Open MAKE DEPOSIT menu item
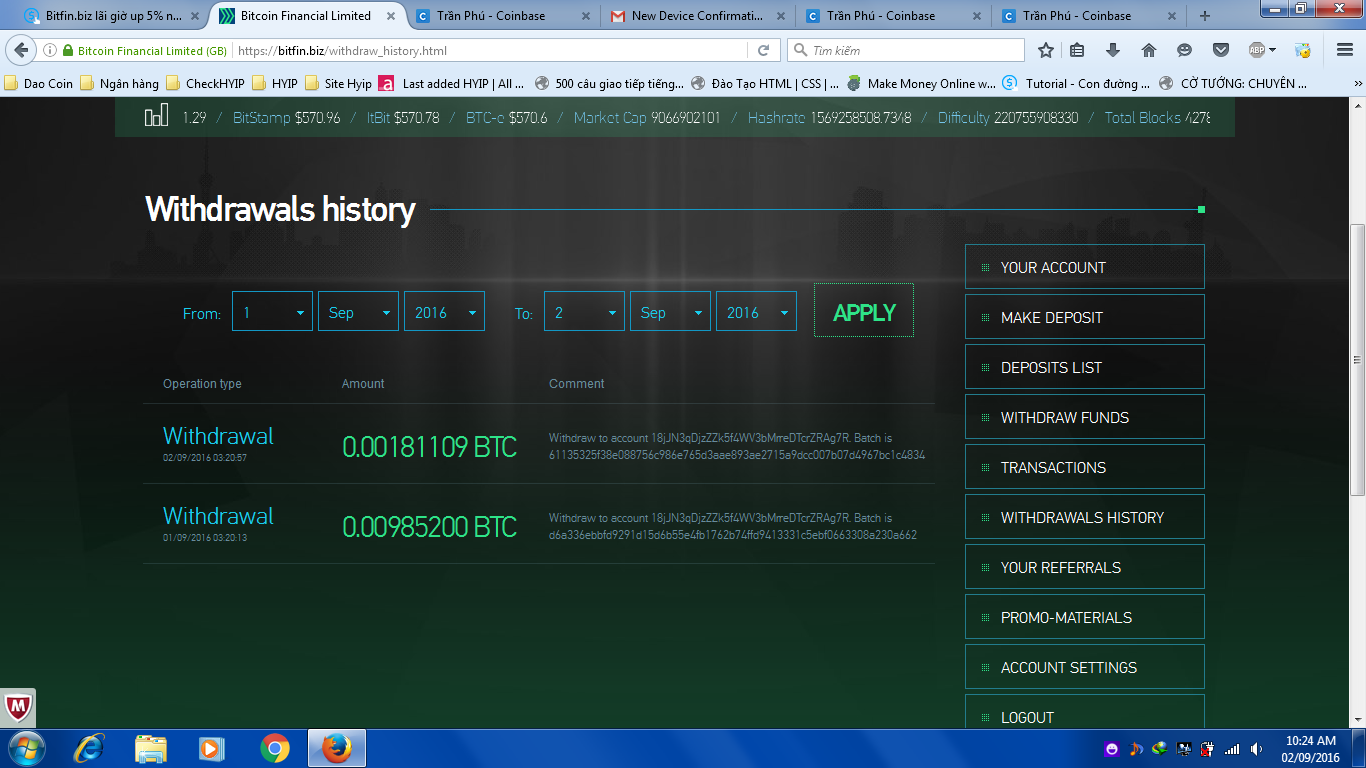Viewport: 1366px width, 768px height. pyautogui.click(x=1085, y=317)
